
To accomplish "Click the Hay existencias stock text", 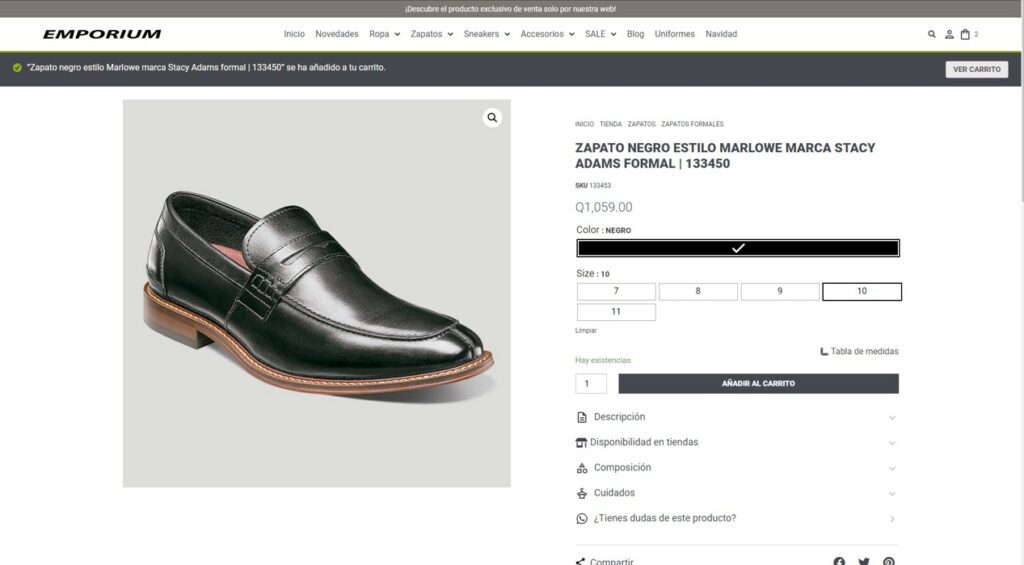I will click(603, 361).
